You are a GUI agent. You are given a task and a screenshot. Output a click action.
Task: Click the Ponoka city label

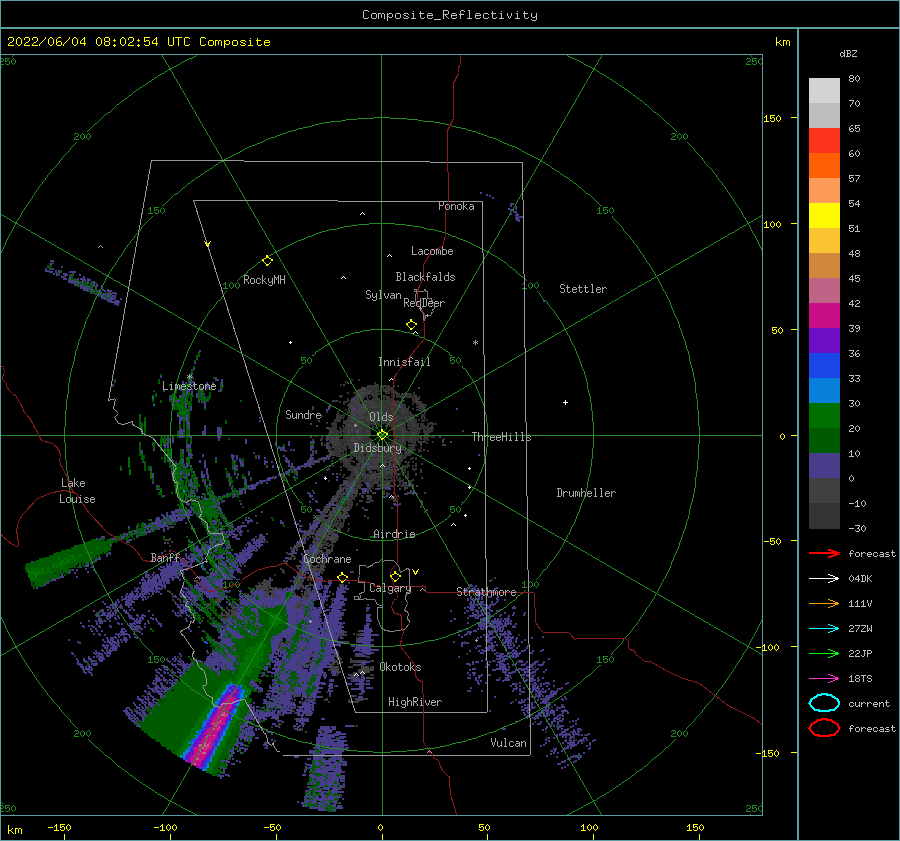(456, 206)
